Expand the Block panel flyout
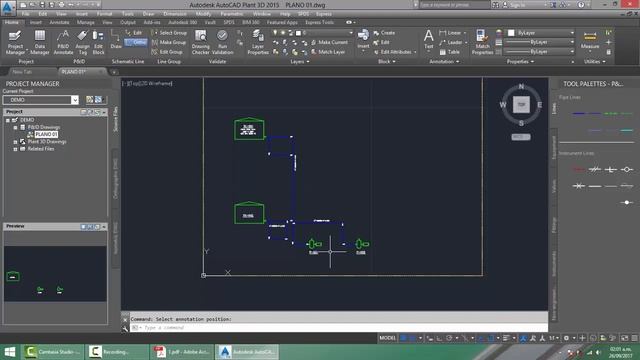 point(387,62)
